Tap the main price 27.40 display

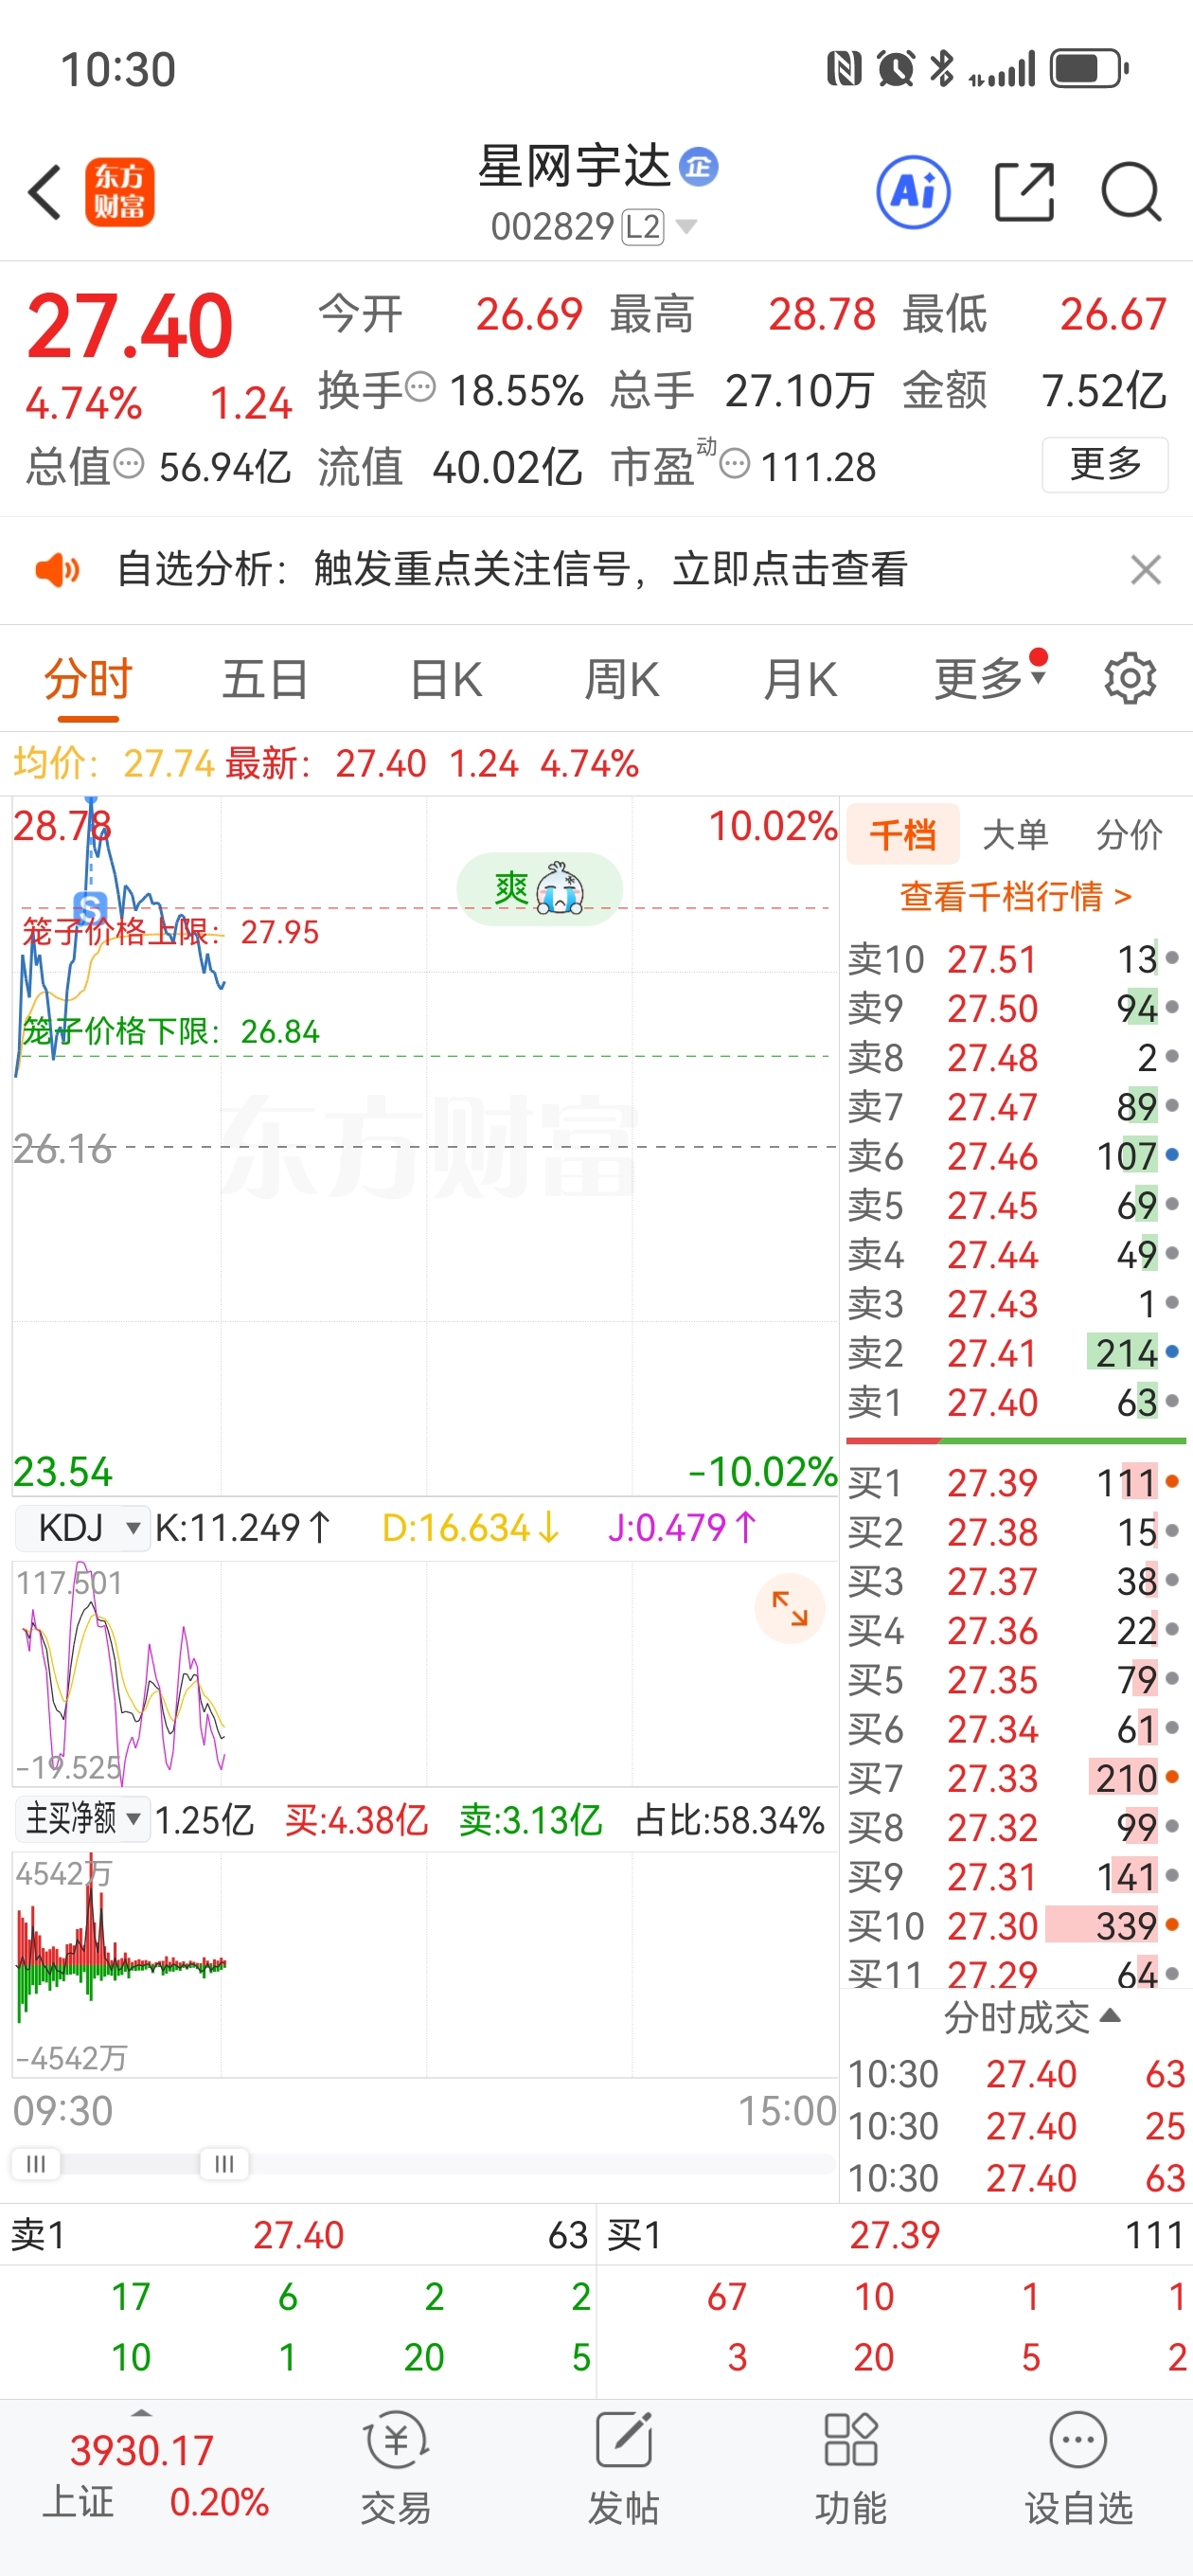(130, 326)
